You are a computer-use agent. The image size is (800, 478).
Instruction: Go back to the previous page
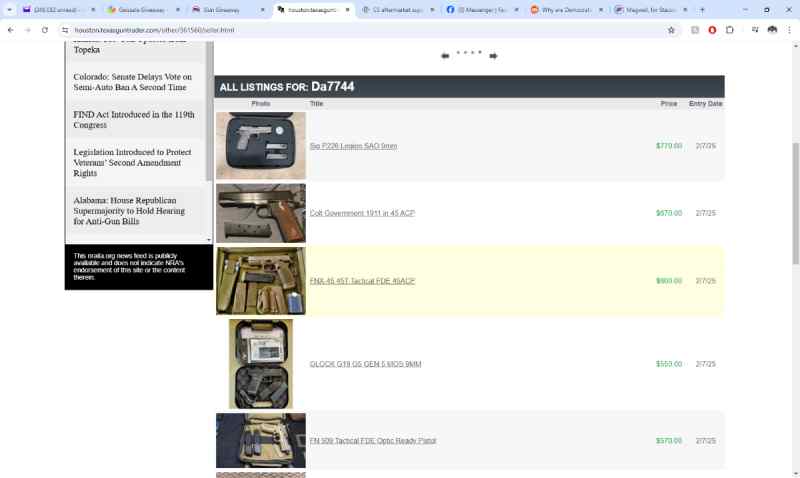11,30
